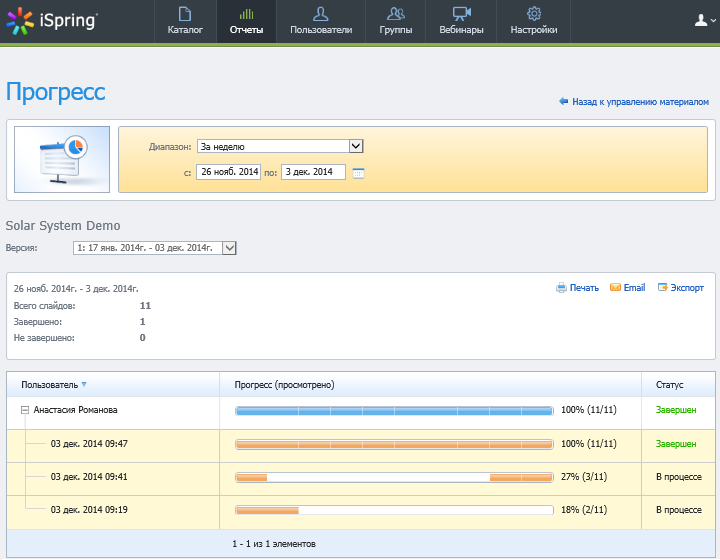Viewport: 720px width, 560px height.
Task: Click the back arrow icon
Action: (563, 101)
